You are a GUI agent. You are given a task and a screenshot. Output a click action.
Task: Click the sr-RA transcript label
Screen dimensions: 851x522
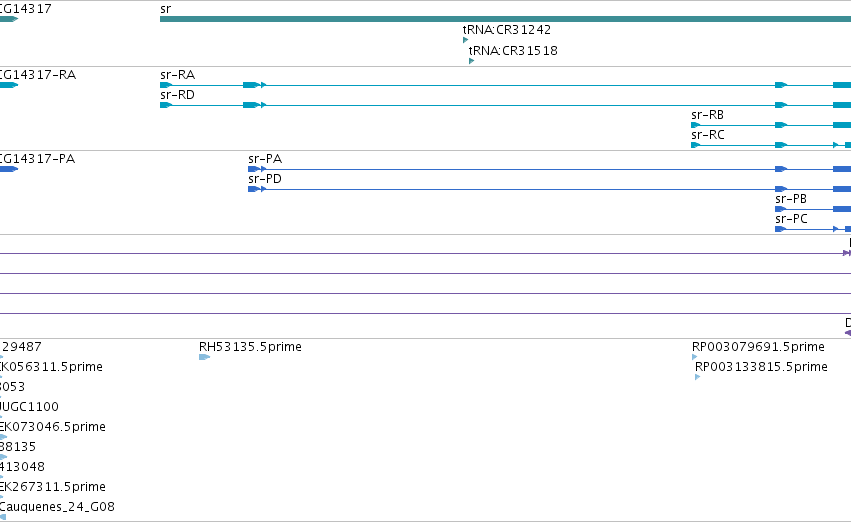[177, 75]
